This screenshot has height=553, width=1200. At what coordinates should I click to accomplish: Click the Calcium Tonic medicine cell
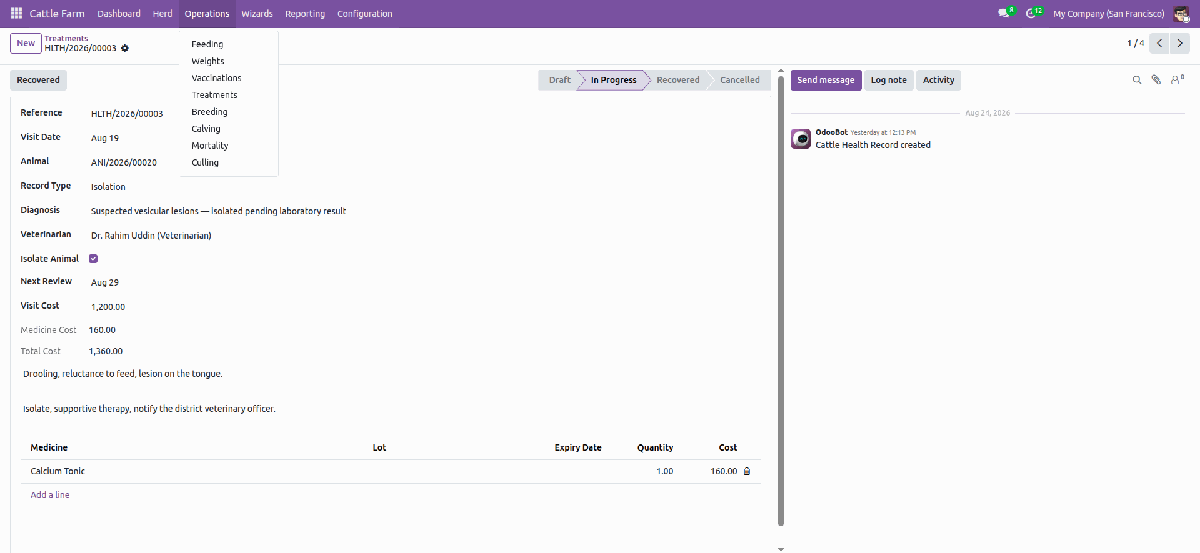(x=58, y=471)
